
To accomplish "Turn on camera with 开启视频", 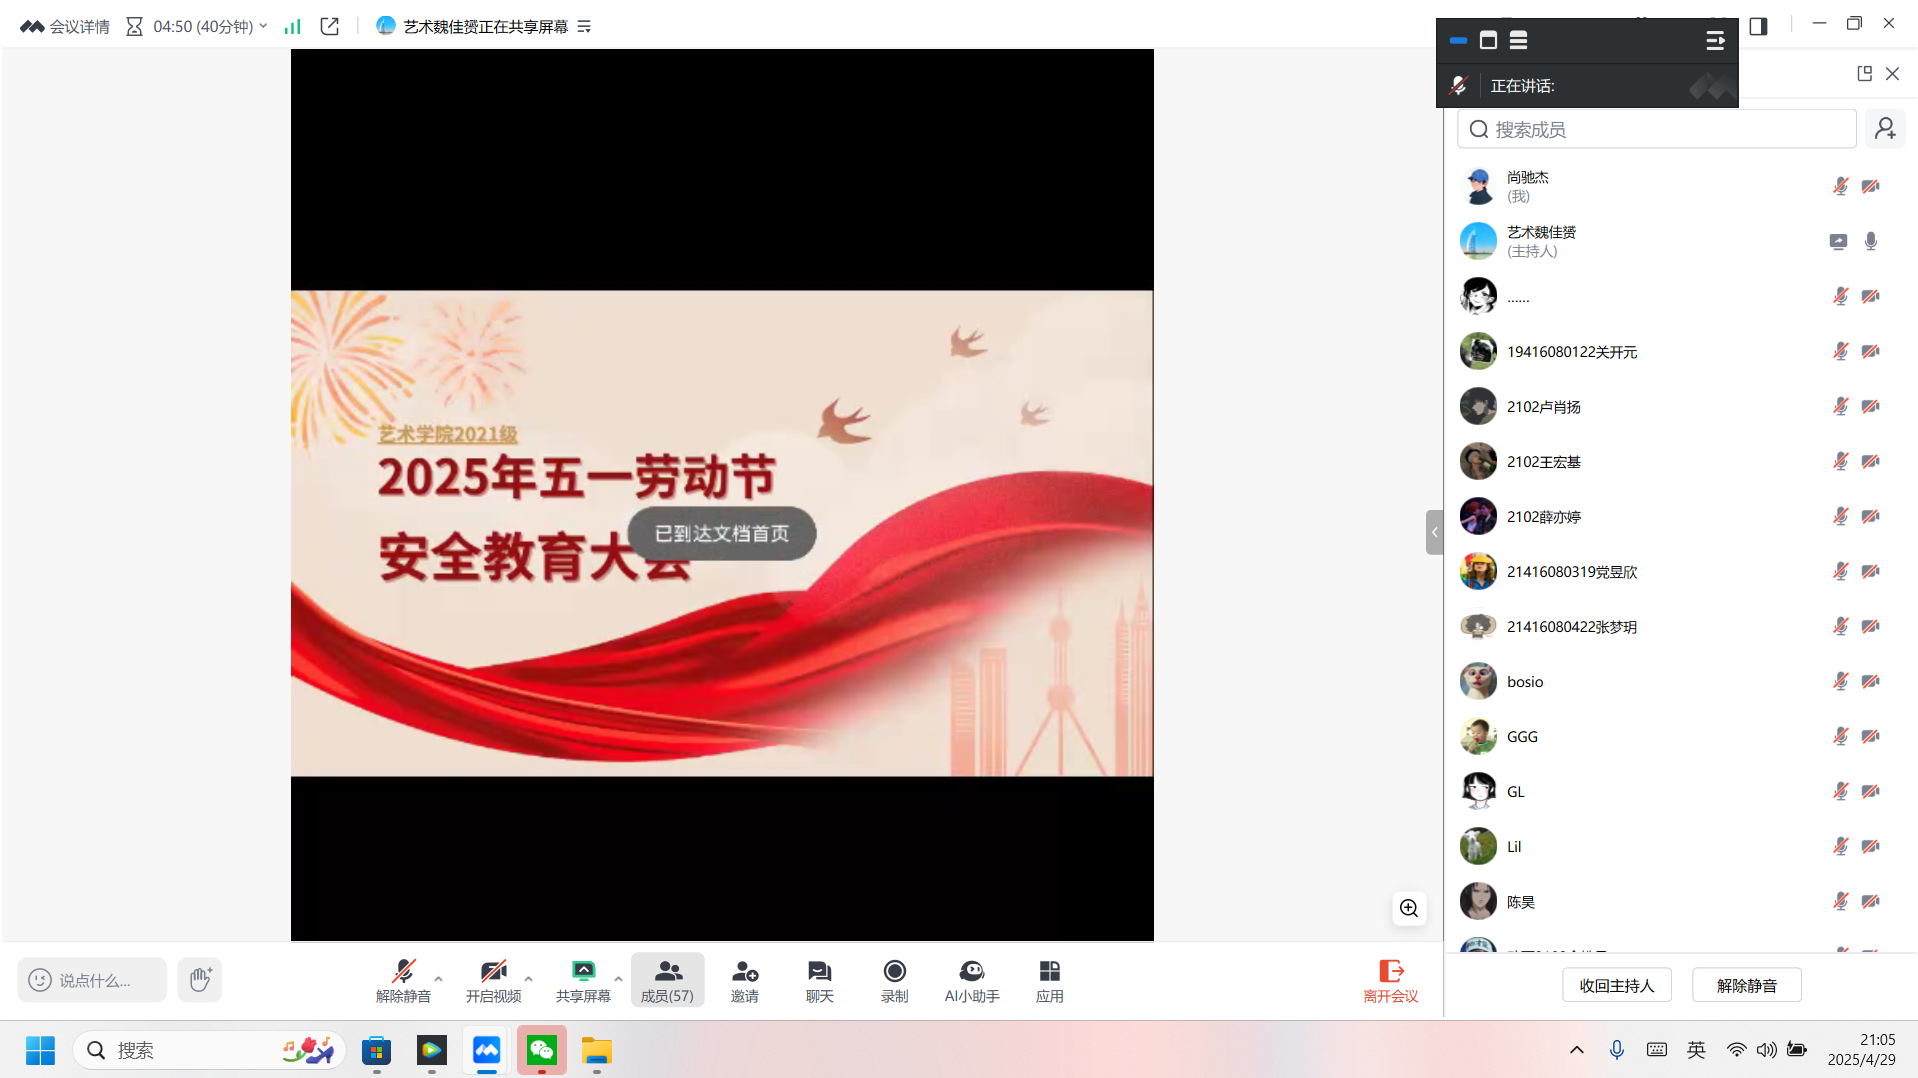I will (x=493, y=980).
